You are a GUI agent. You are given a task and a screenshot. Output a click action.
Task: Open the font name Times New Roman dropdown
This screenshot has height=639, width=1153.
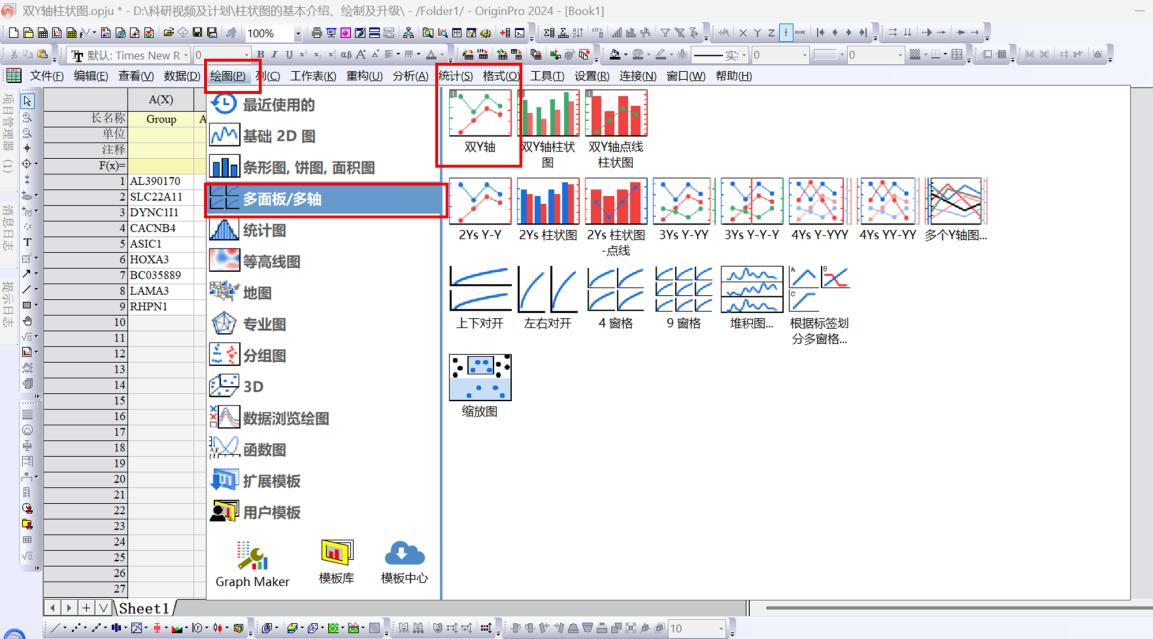tap(186, 55)
